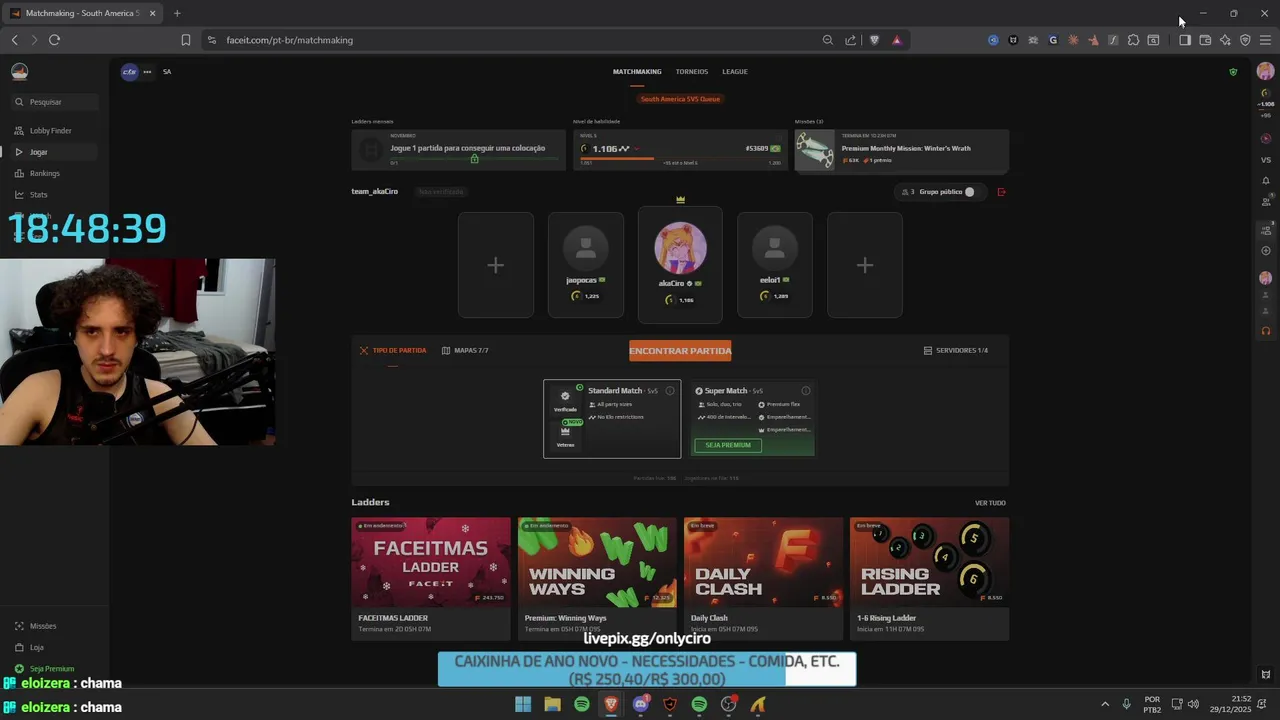
Task: Open the Premium: Winning Ways card
Action: pyautogui.click(x=597, y=578)
